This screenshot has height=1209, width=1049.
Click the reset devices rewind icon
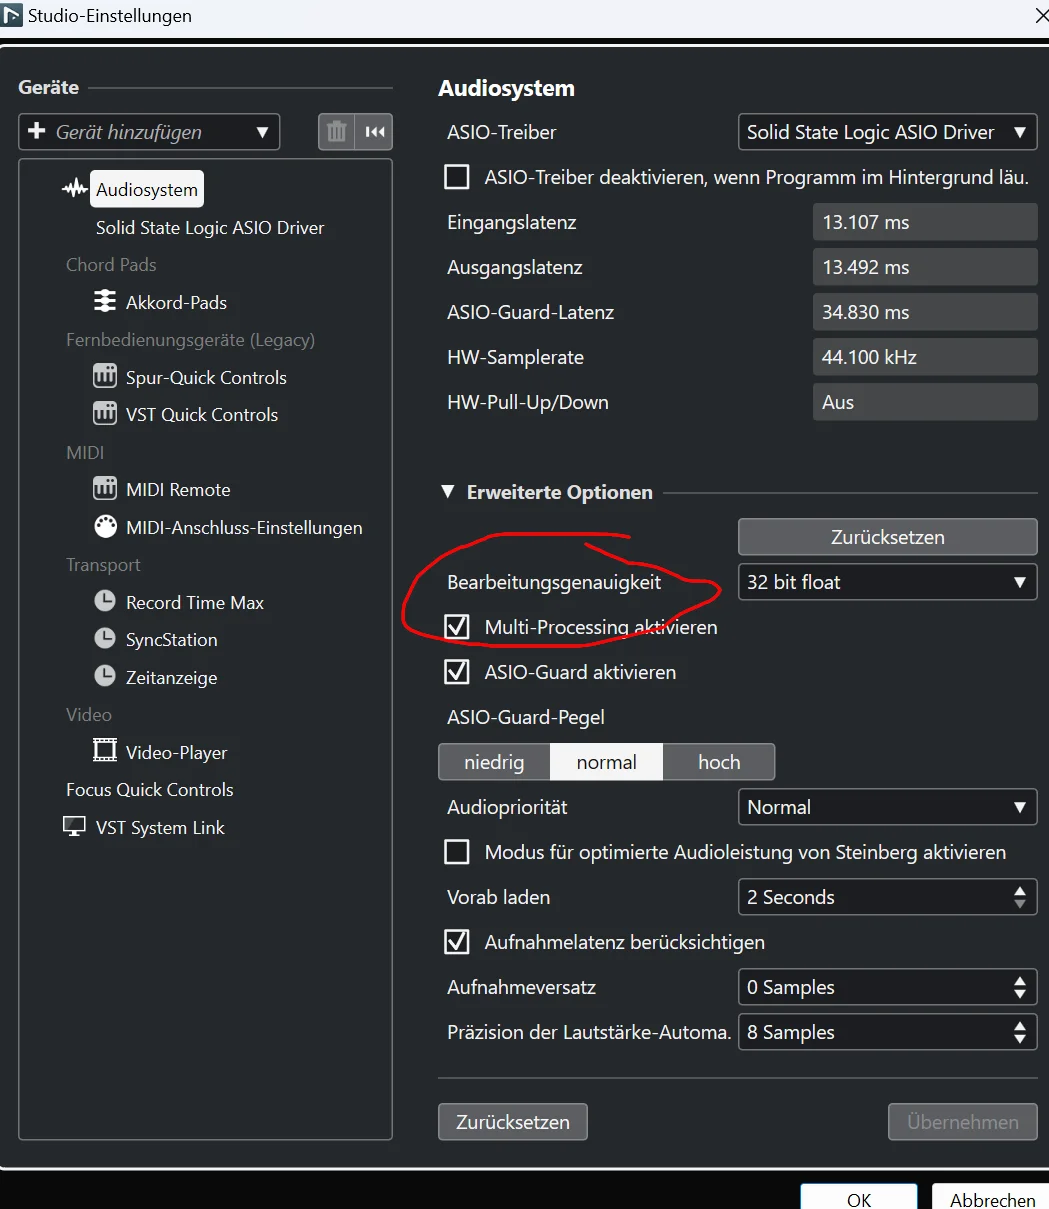point(375,132)
